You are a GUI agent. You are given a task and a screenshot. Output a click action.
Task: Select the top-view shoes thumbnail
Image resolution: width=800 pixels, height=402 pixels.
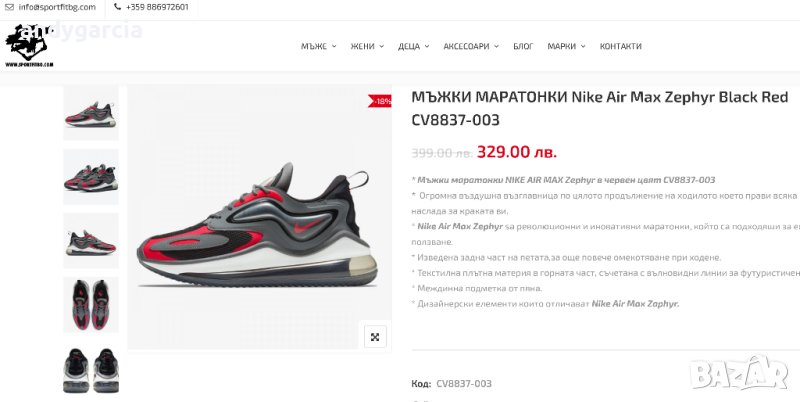click(91, 305)
